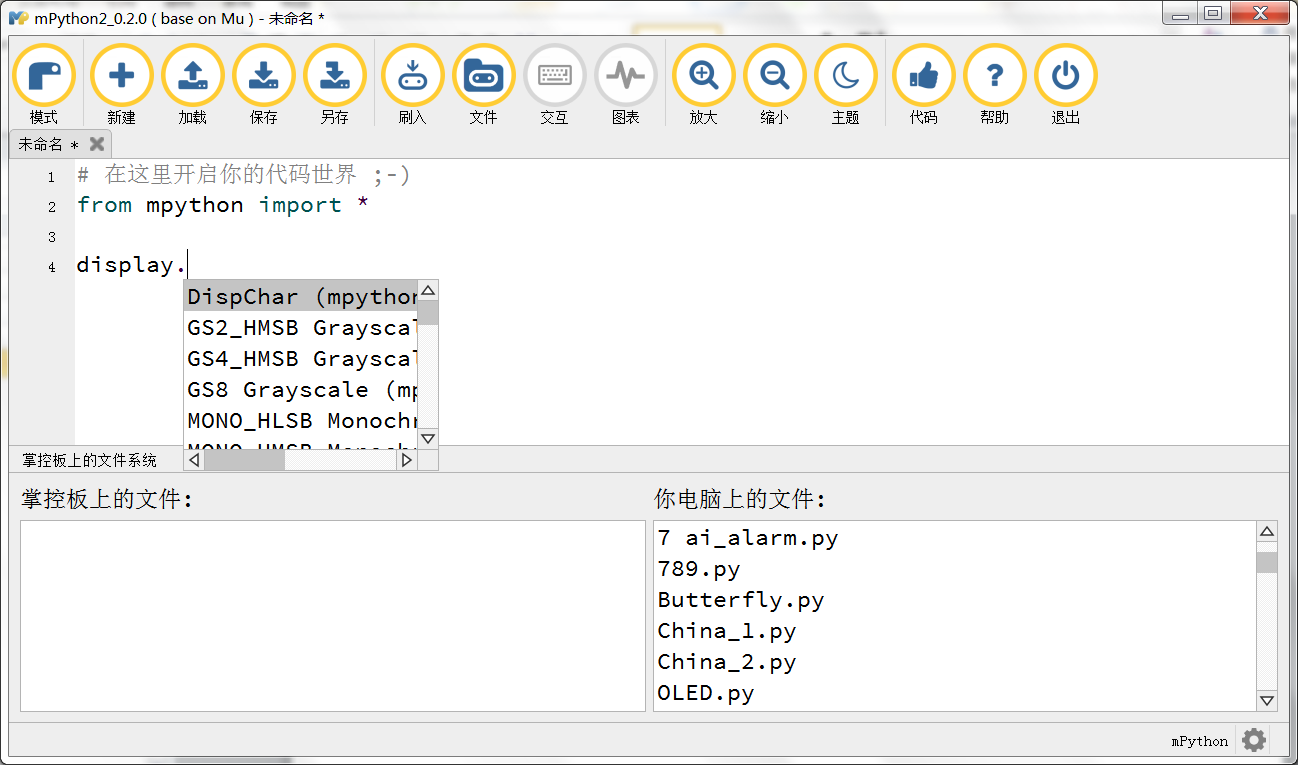
Task: Select MONO_HLSB autocomplete entry
Action: tap(302, 421)
